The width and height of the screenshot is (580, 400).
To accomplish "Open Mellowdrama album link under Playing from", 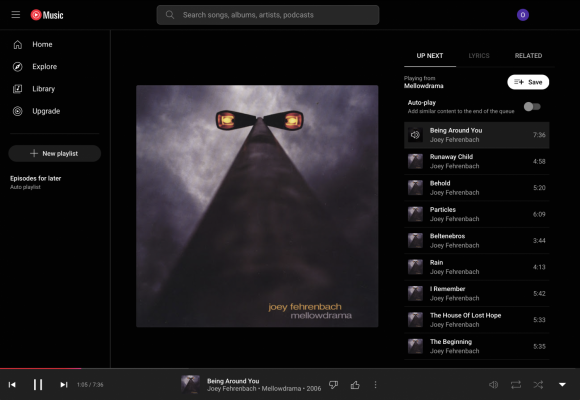I will pyautogui.click(x=424, y=86).
